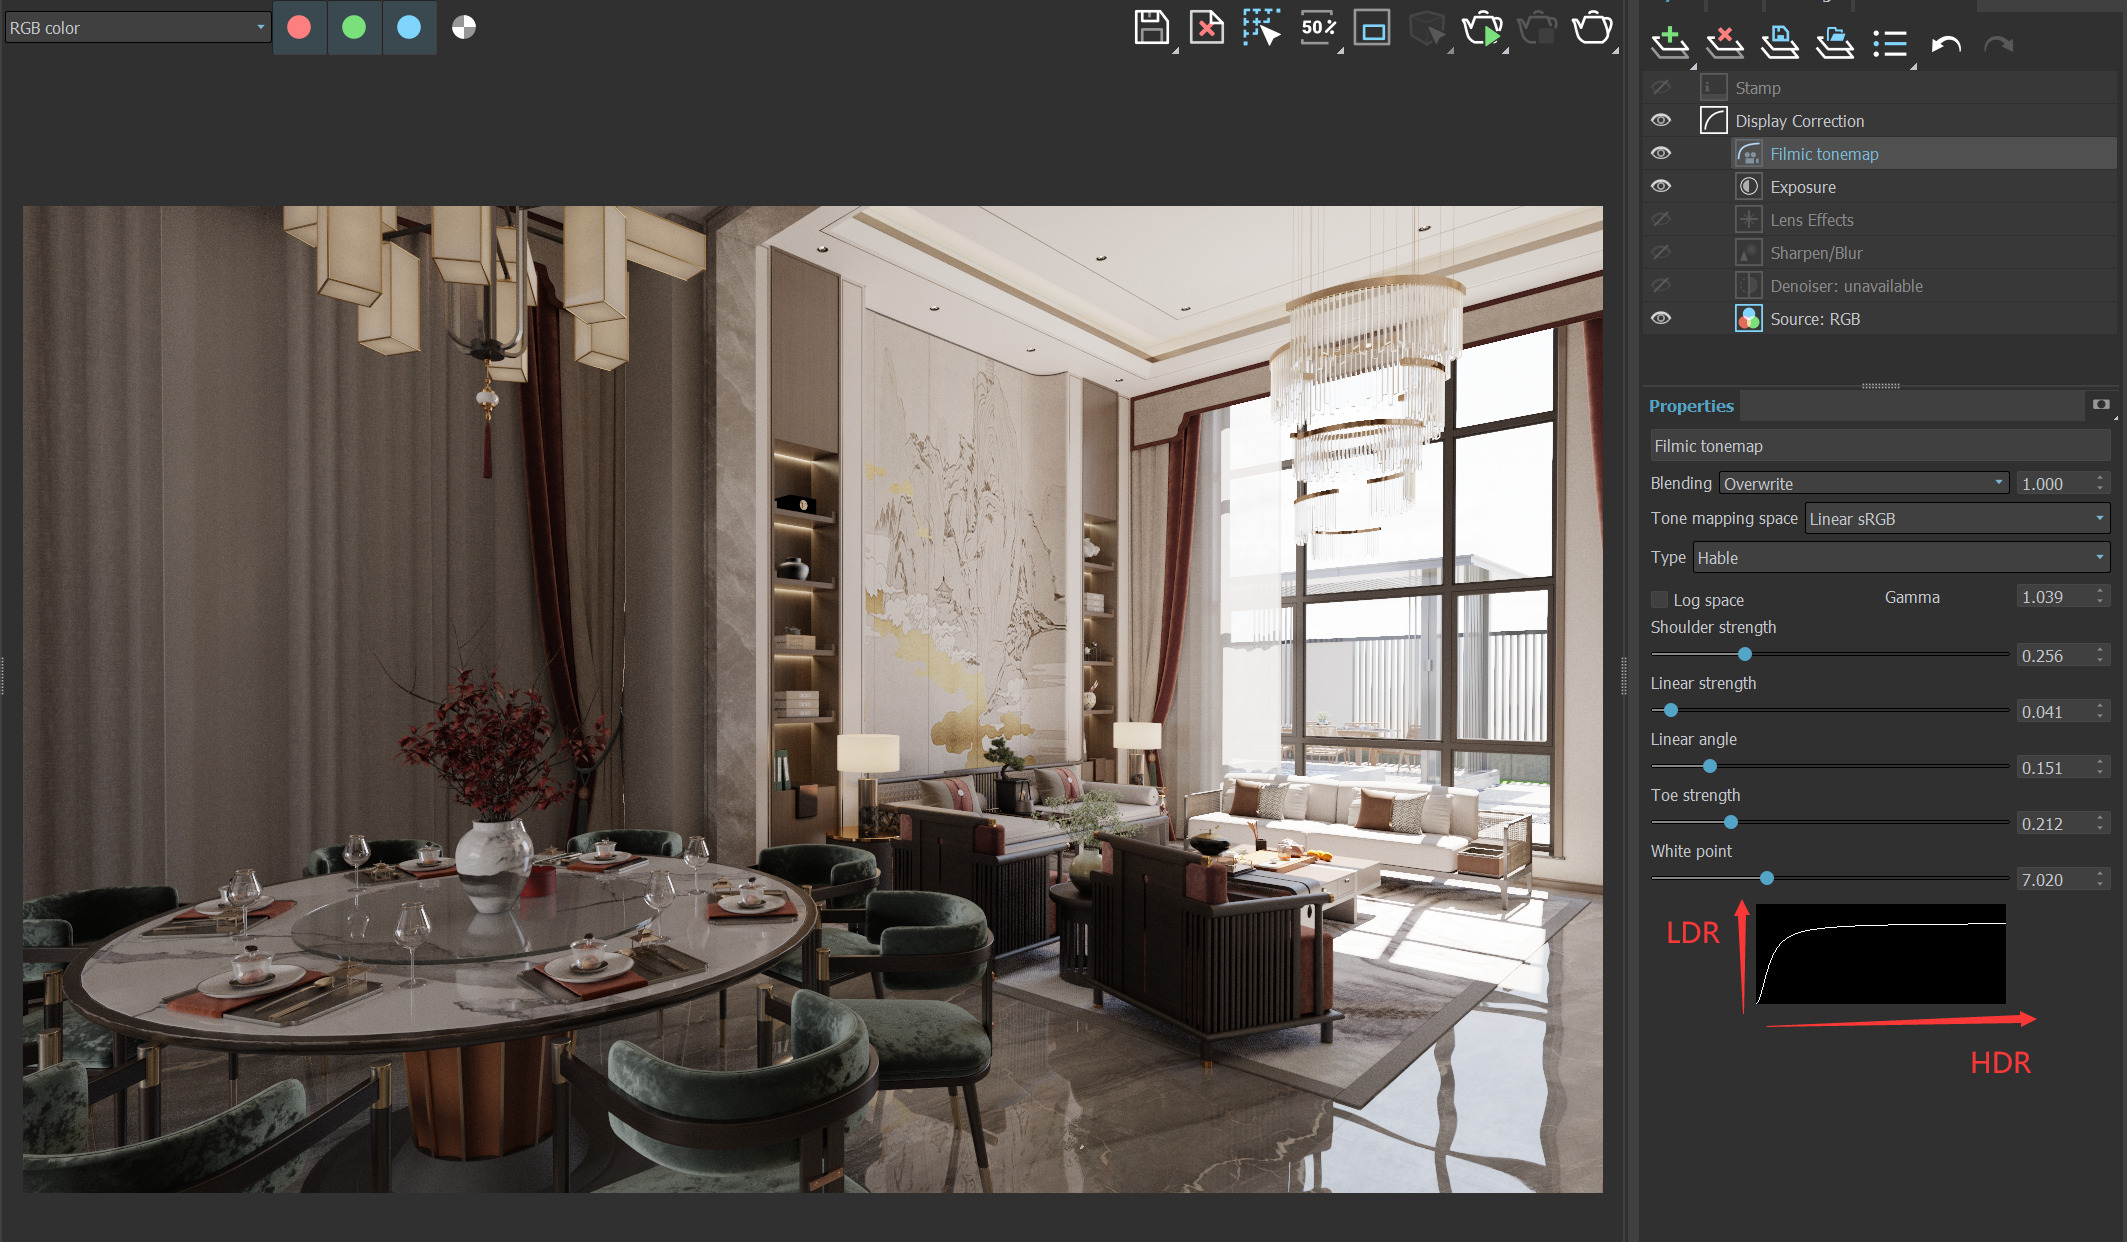Screen dimensions: 2127x1242
Task: Click the redo arrow icon
Action: 1998,44
